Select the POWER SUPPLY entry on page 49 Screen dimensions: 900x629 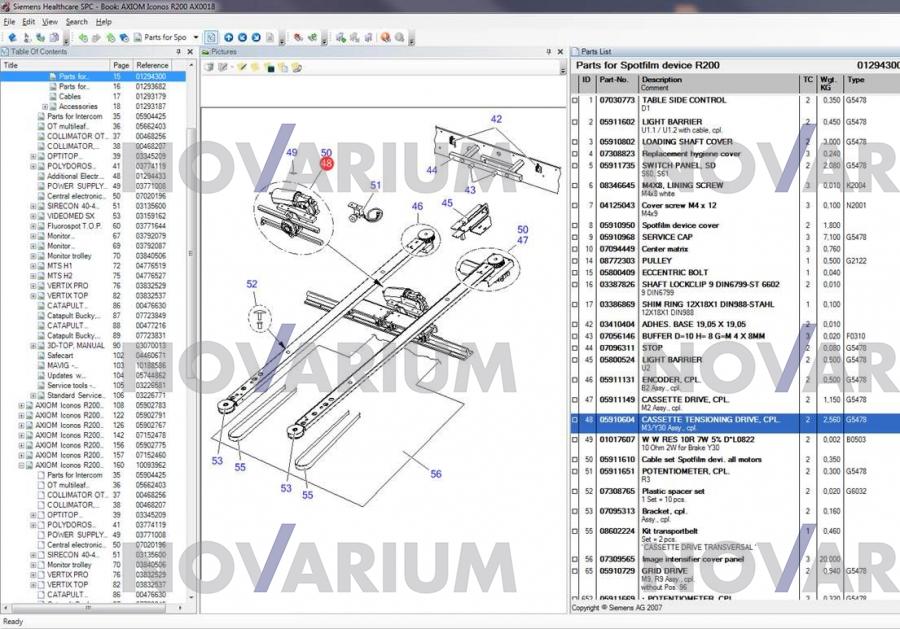click(x=77, y=186)
